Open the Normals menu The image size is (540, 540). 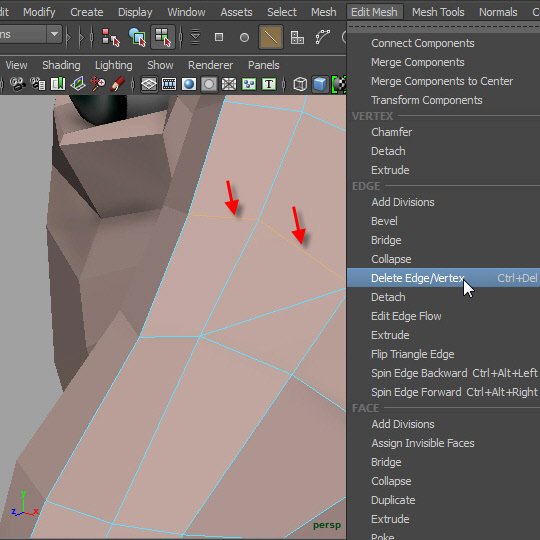pyautogui.click(x=498, y=12)
